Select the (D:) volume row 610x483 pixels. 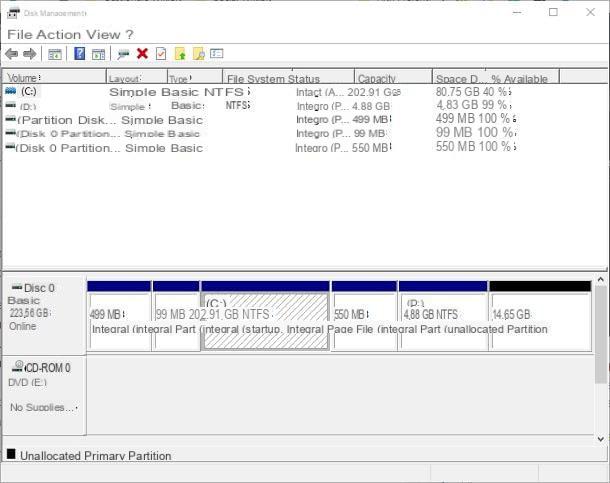point(258,106)
